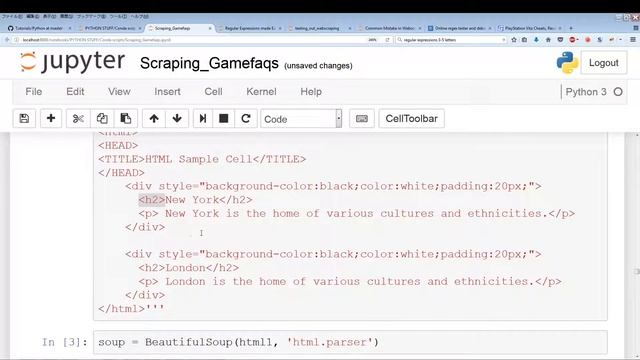This screenshot has width=640, height=360.
Task: Open the browser downloads arrow icon
Action: click(x=536, y=40)
